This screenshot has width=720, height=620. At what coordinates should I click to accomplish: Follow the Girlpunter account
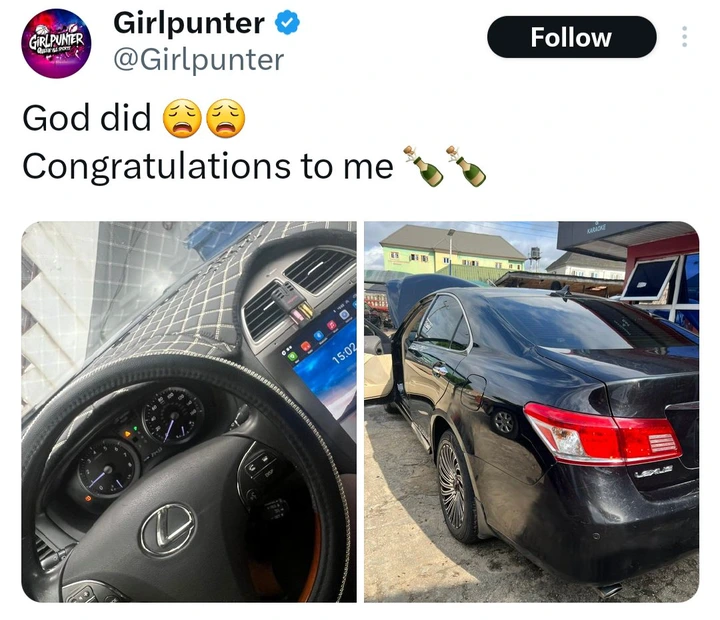coord(571,37)
